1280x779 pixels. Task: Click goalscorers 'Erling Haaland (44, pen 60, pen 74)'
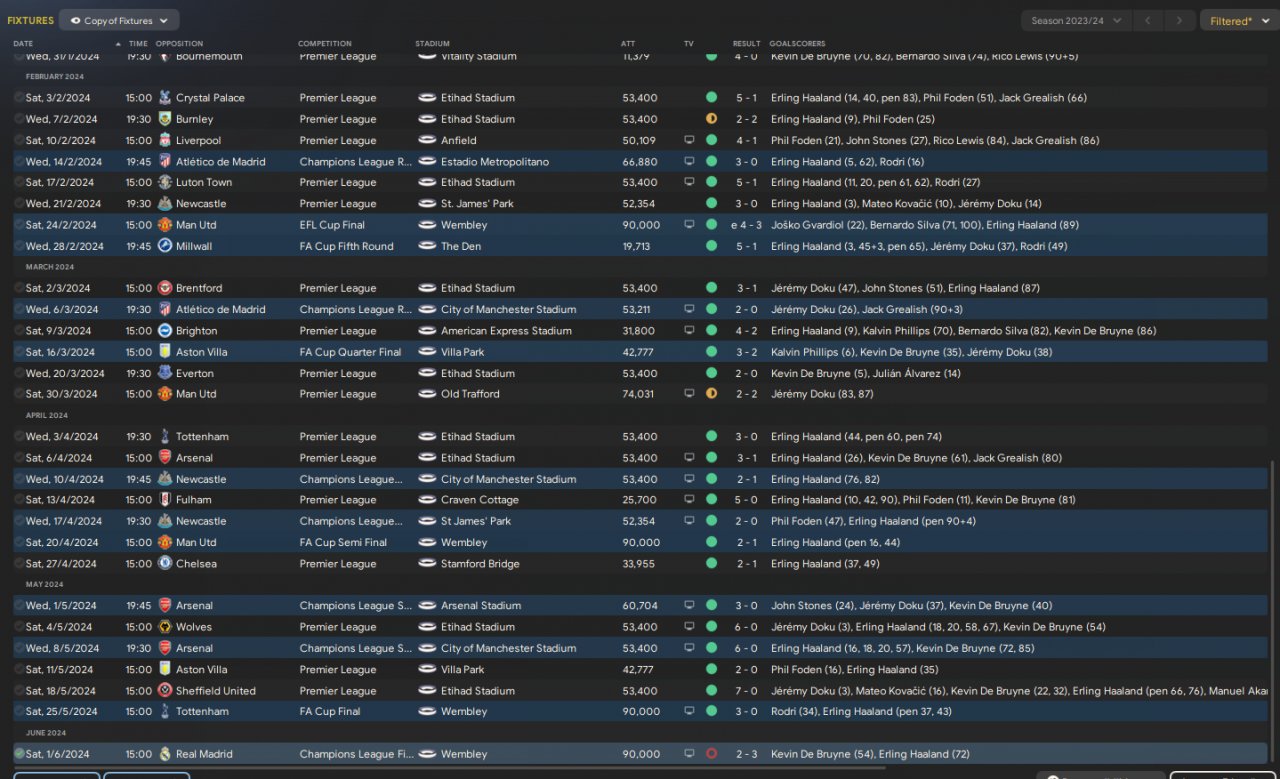click(856, 437)
